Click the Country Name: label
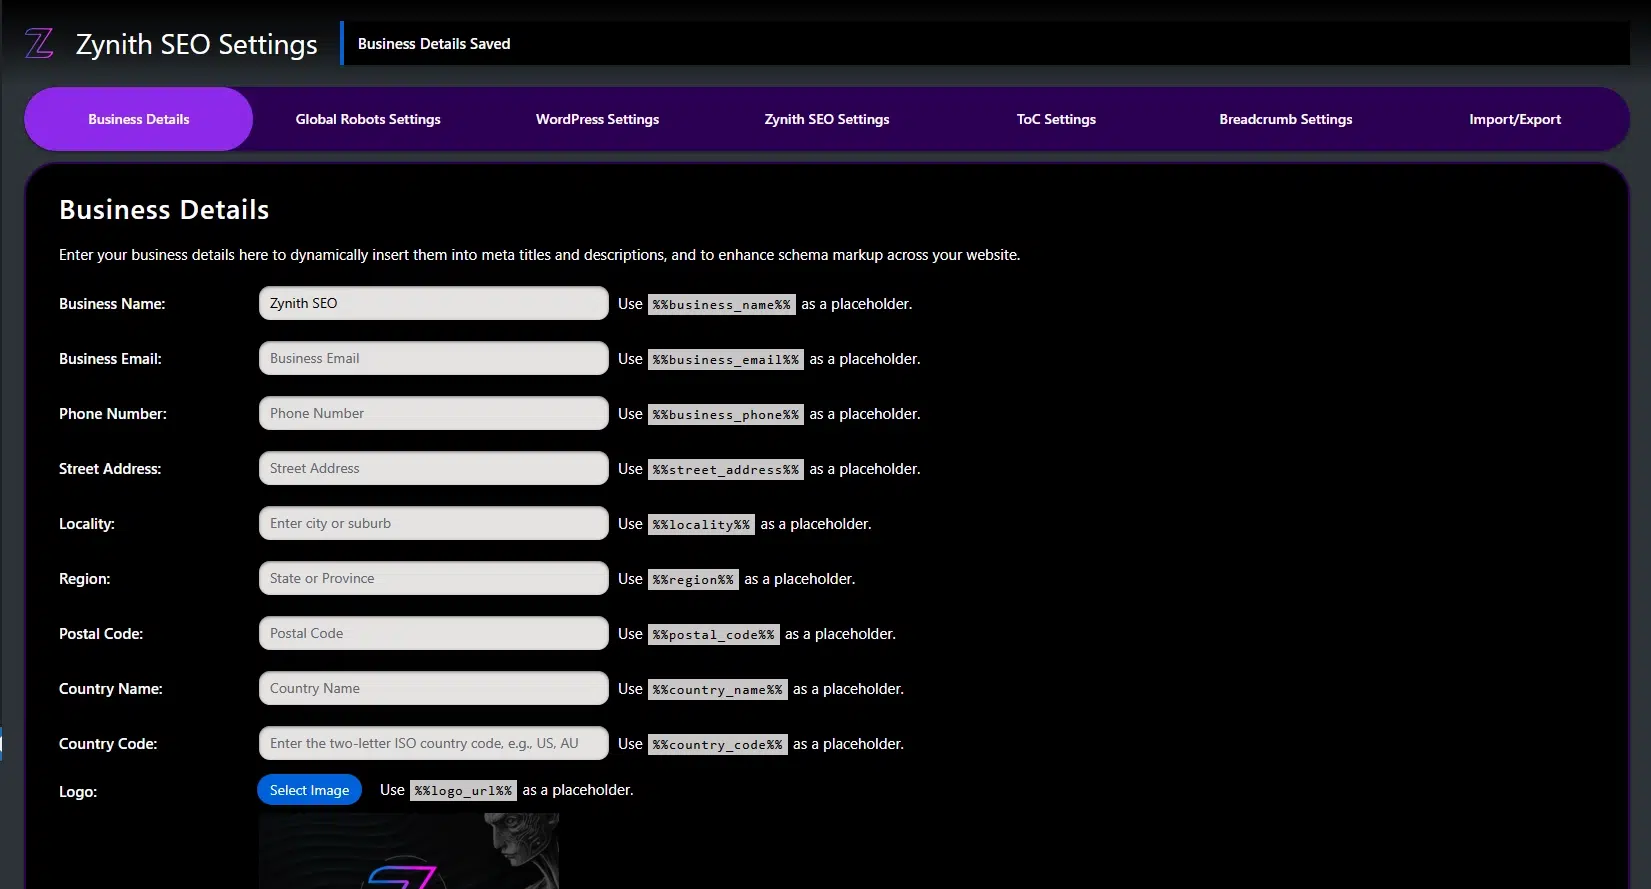This screenshot has height=889, width=1651. click(x=111, y=689)
